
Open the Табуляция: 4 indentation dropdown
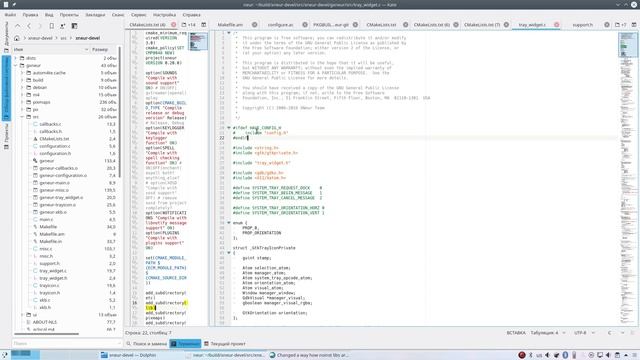pyautogui.click(x=548, y=333)
